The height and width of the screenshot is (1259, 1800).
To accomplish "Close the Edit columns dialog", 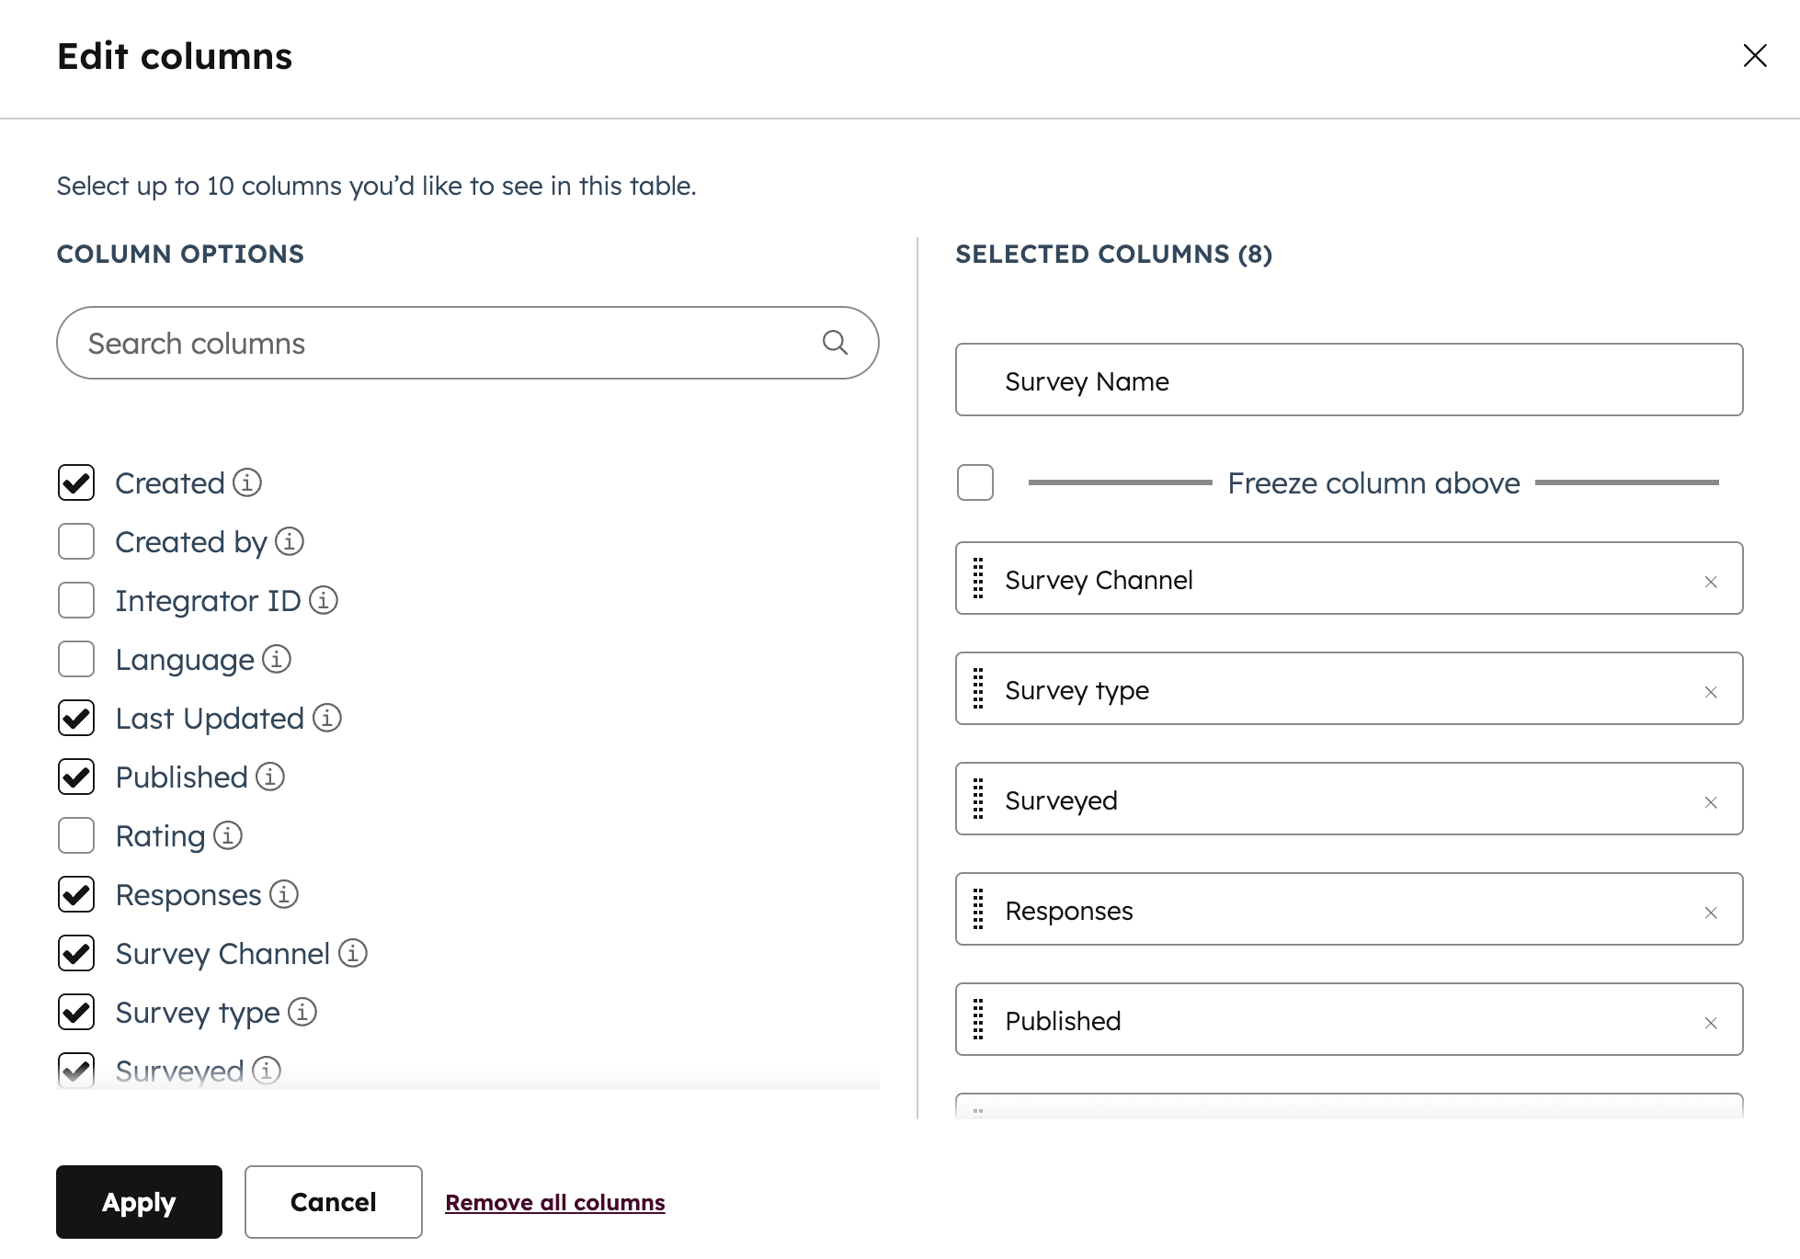I will point(1755,55).
